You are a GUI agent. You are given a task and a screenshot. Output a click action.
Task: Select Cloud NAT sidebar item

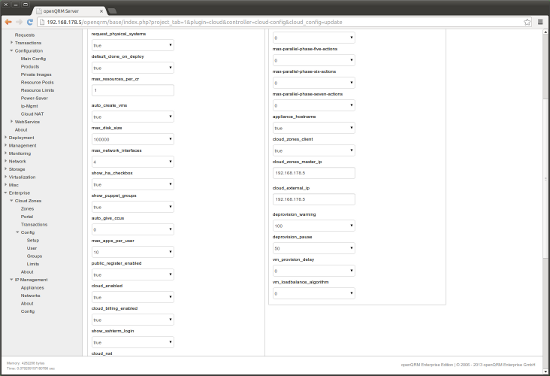pyautogui.click(x=32, y=114)
